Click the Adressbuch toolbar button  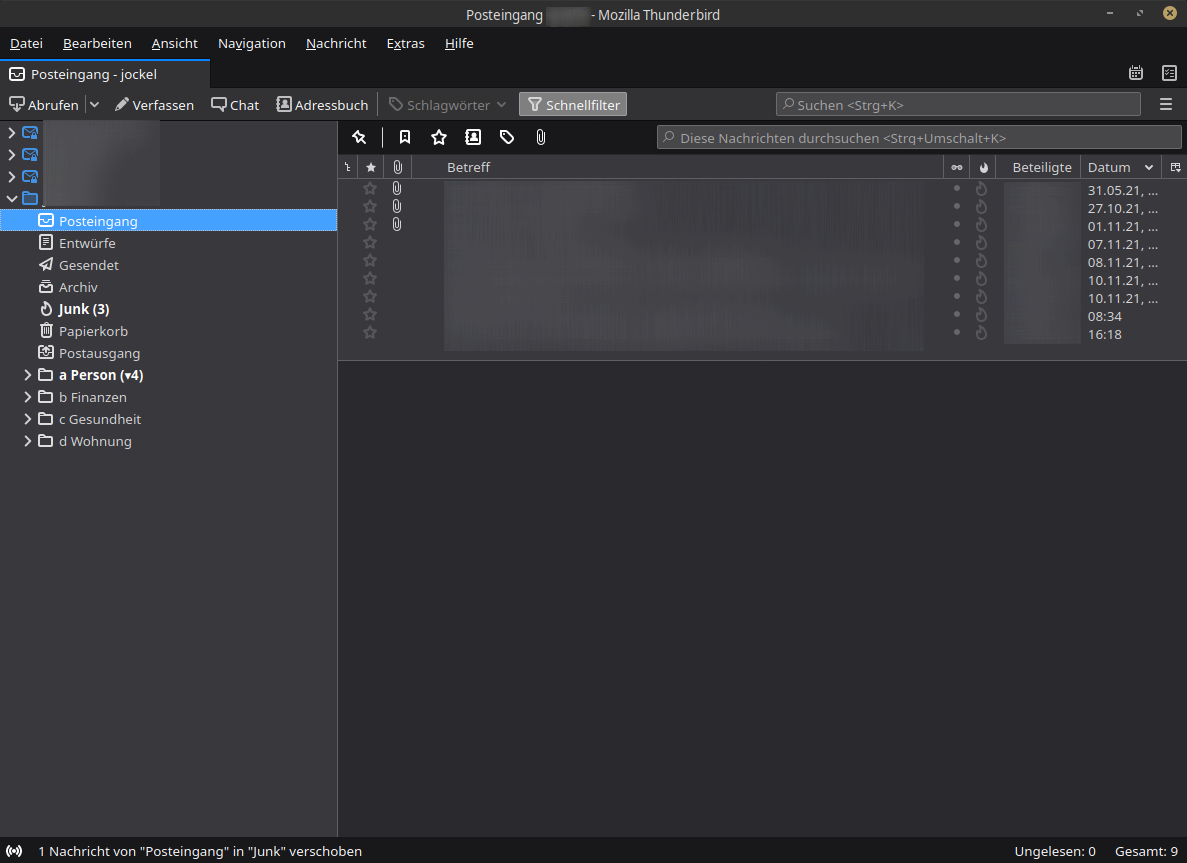tap(322, 104)
